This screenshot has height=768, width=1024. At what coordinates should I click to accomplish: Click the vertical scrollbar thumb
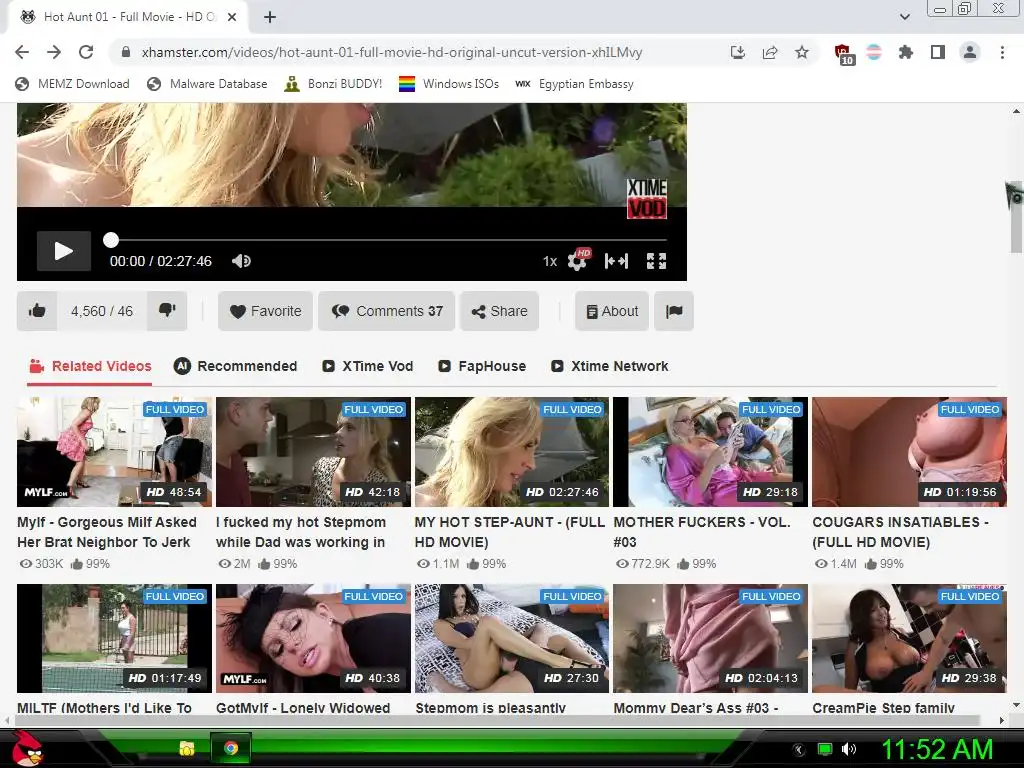tap(1016, 217)
